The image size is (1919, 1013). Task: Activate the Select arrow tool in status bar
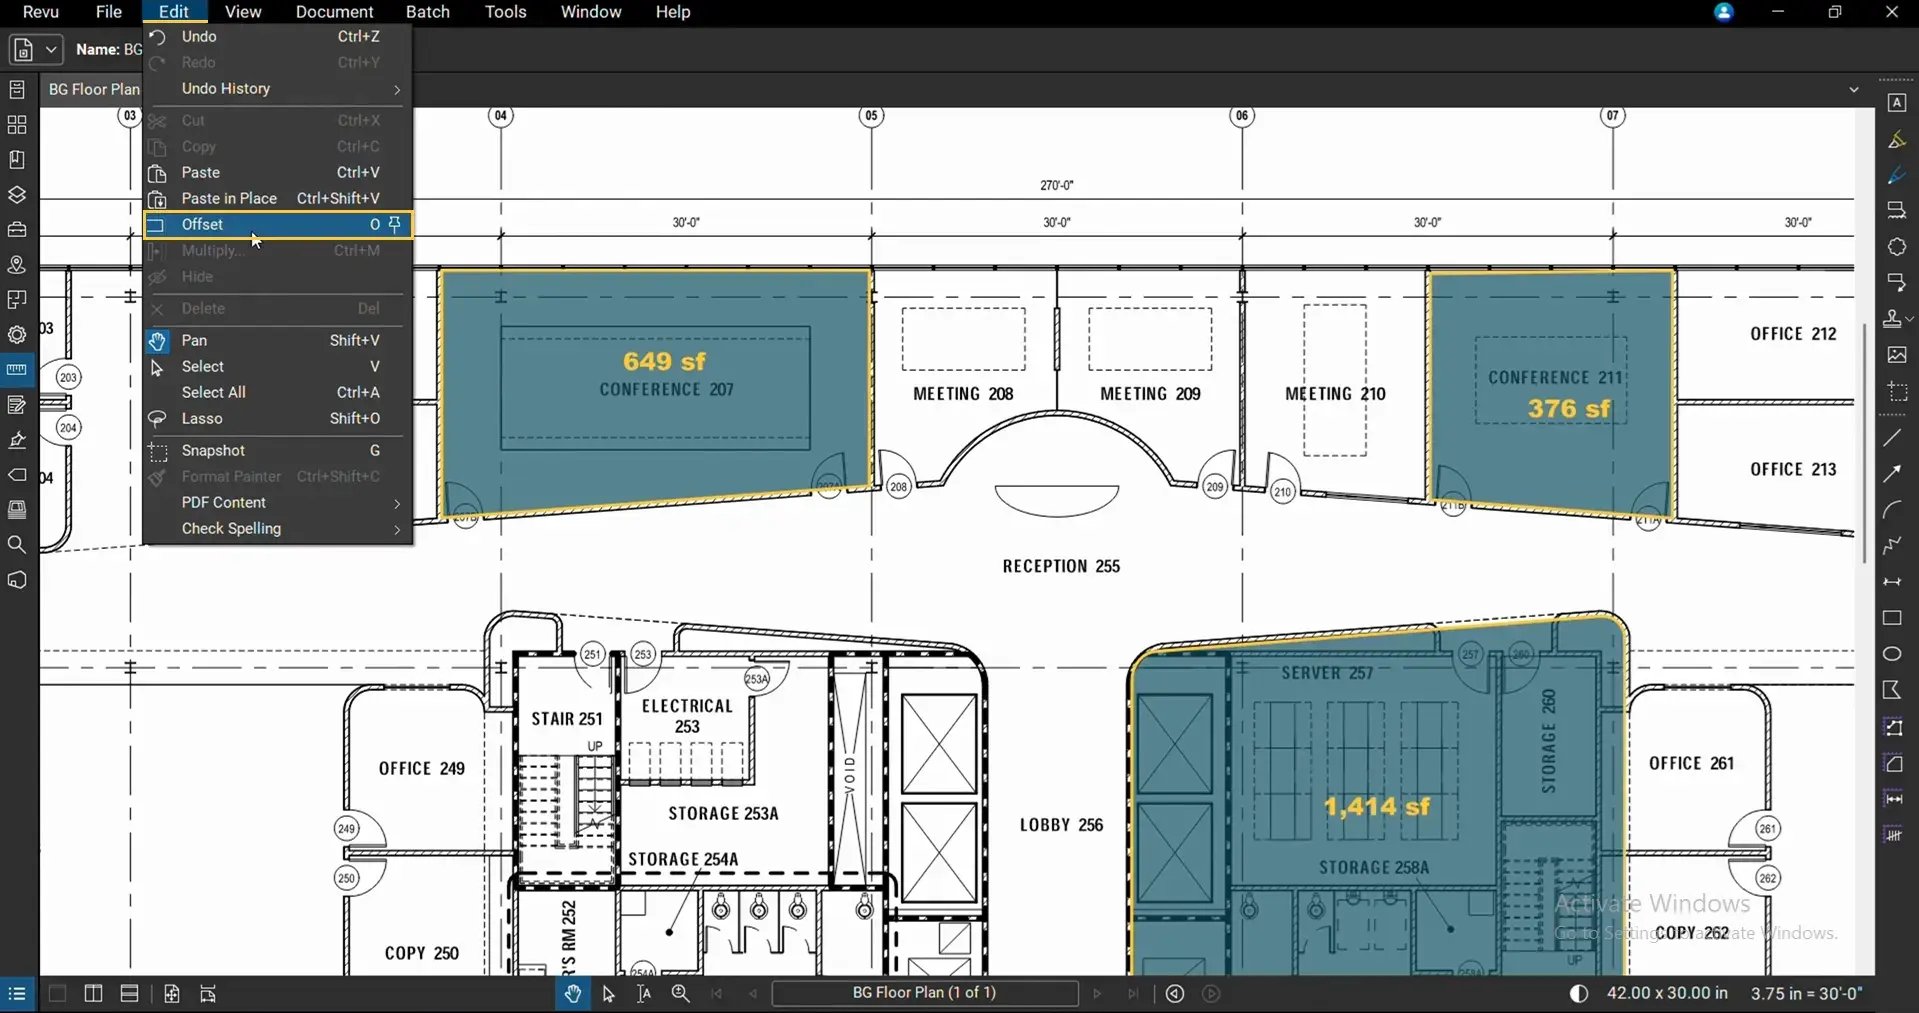point(608,993)
